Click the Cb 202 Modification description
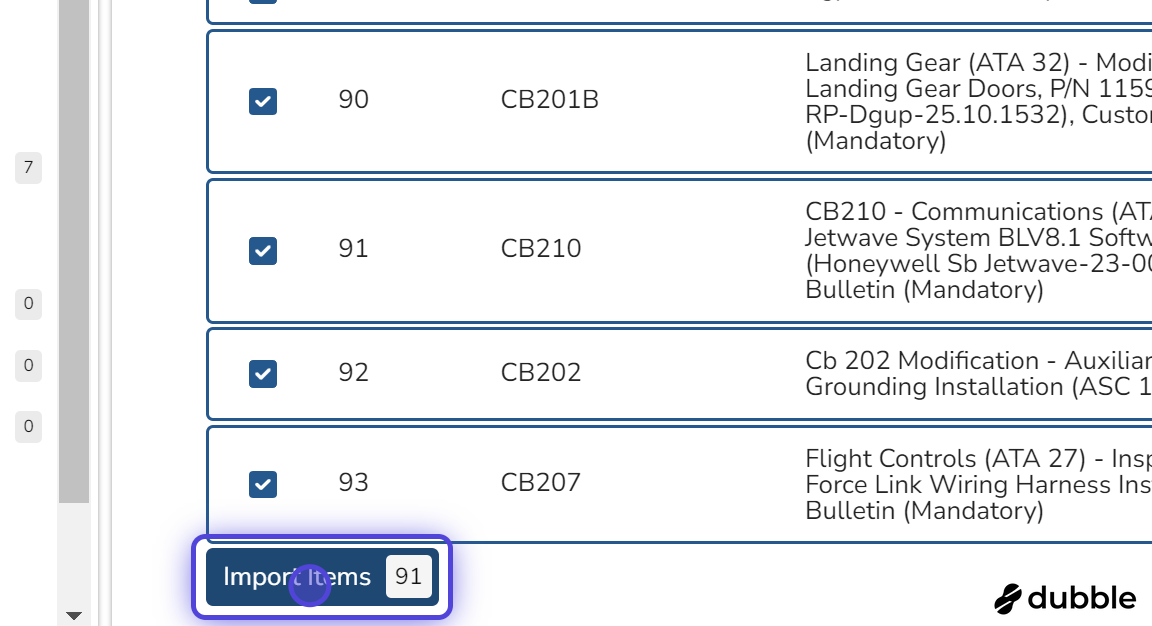 [979, 374]
